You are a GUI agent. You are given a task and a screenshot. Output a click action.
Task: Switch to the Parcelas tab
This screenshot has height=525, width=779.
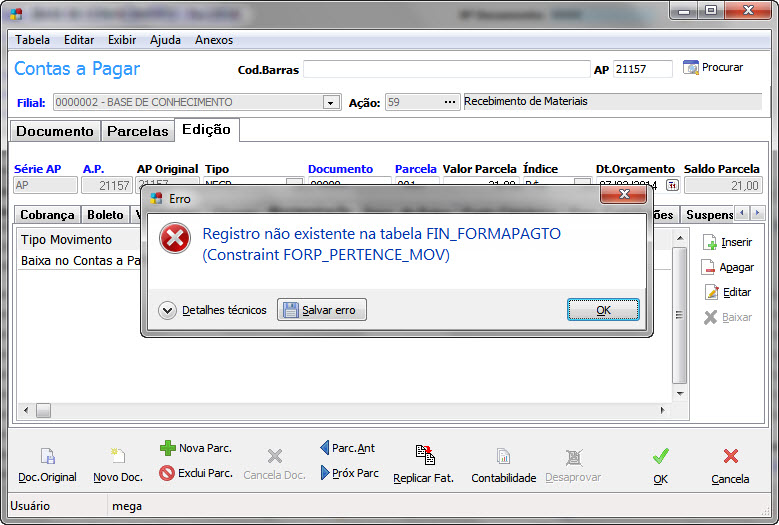click(138, 131)
